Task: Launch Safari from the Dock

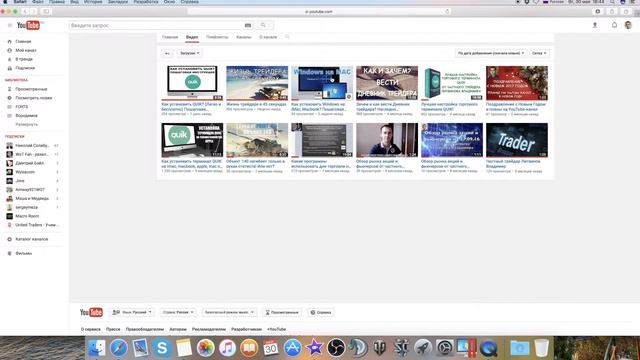Action: tap(119, 348)
